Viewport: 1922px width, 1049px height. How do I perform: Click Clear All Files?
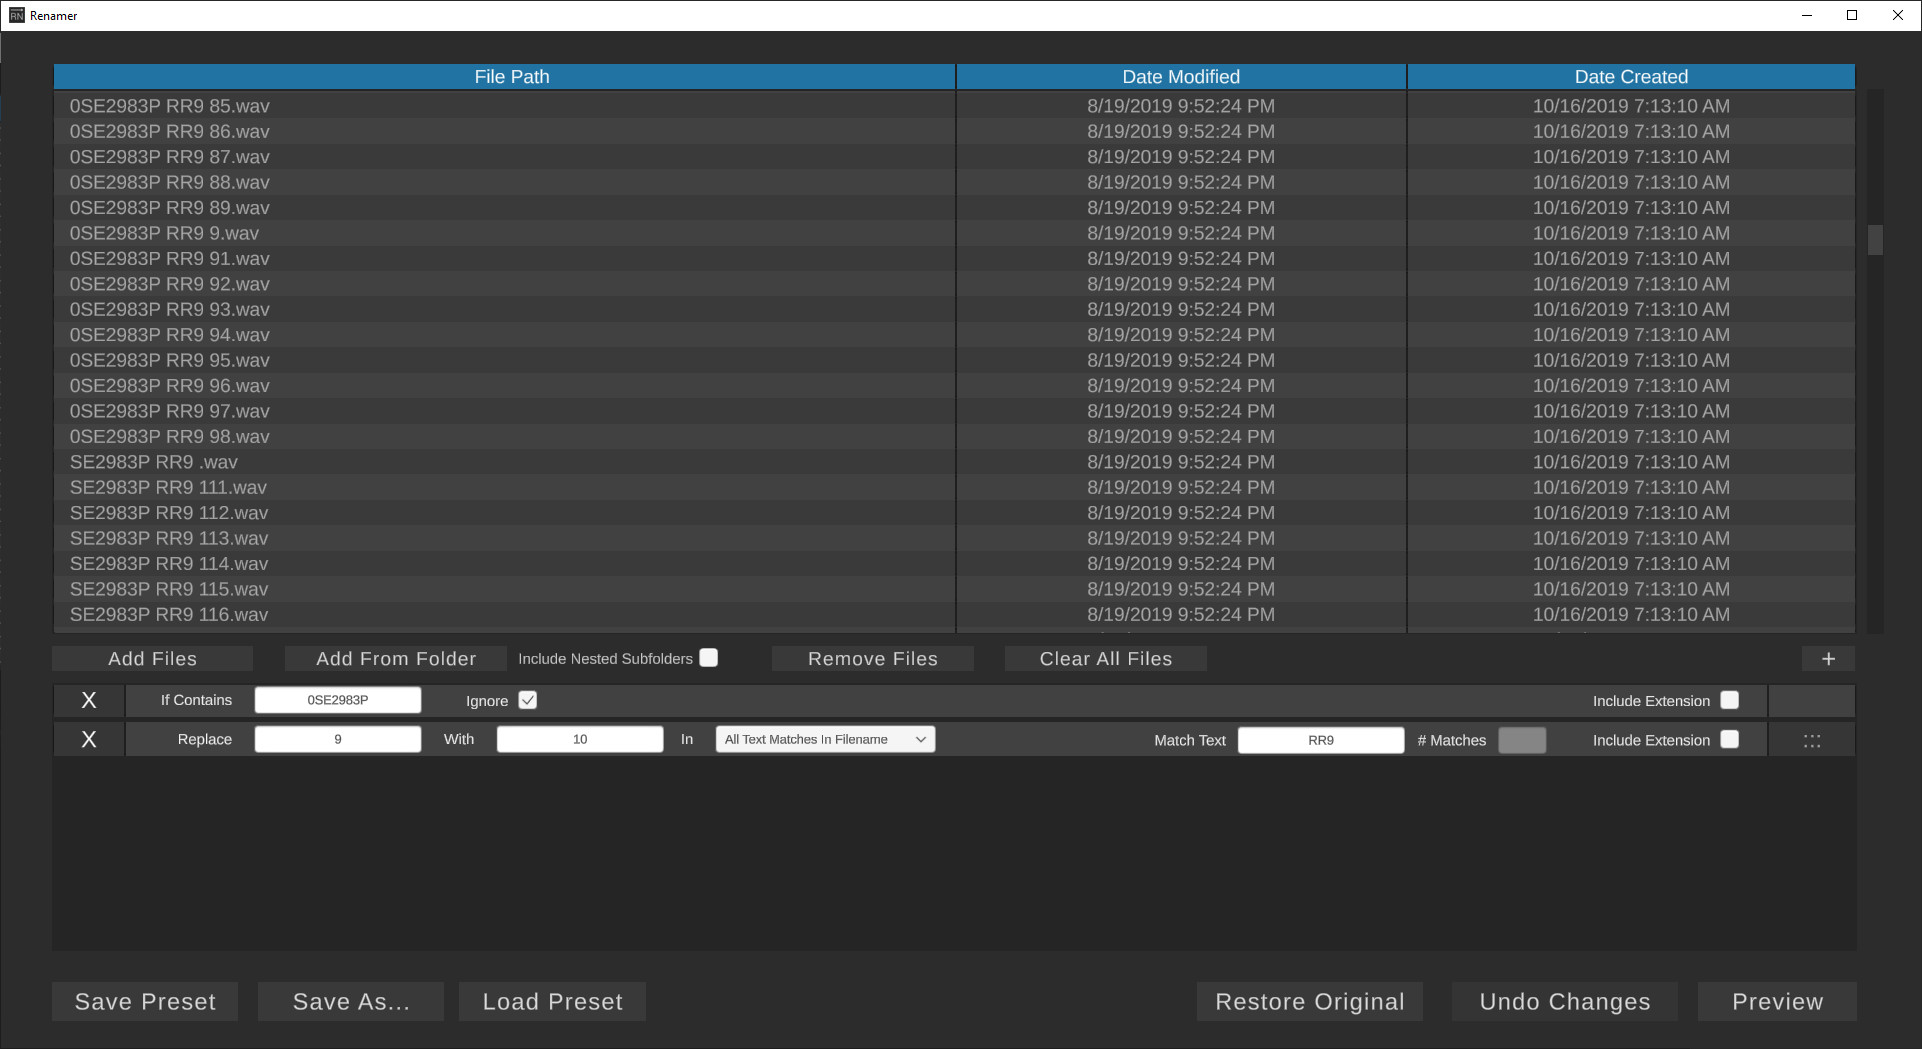tap(1105, 658)
